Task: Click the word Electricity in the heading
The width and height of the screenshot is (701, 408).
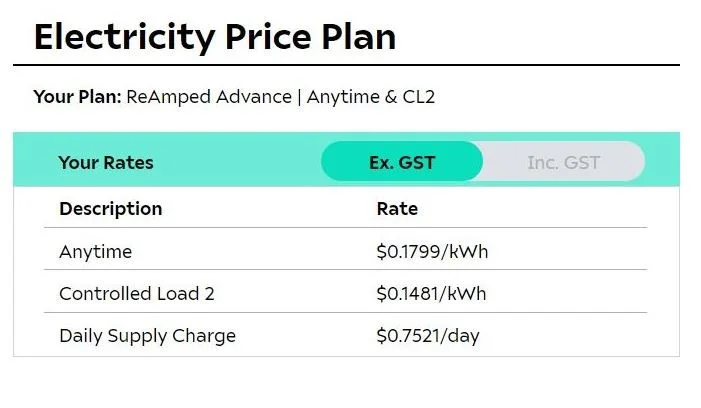Action: point(122,37)
